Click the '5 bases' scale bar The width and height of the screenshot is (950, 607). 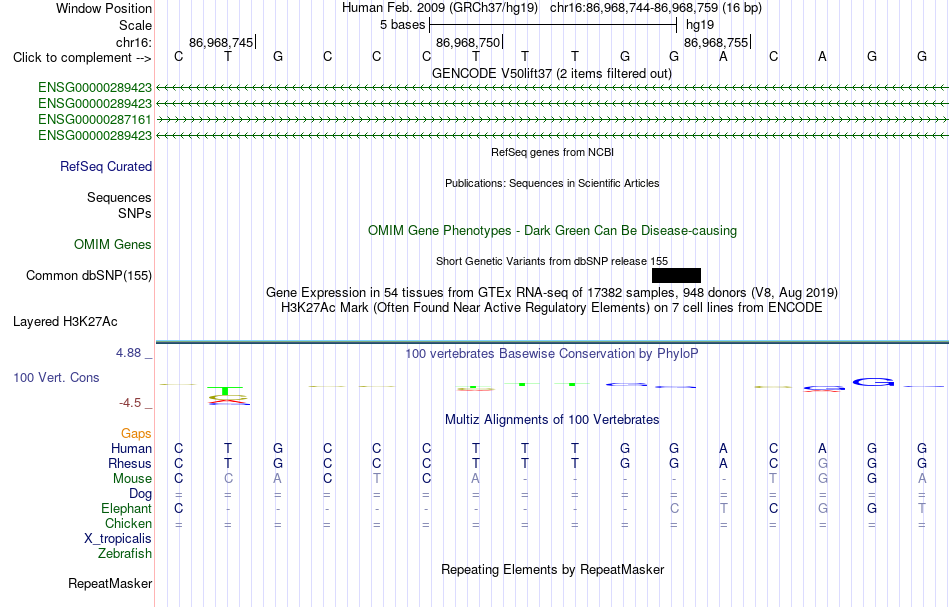click(x=553, y=25)
